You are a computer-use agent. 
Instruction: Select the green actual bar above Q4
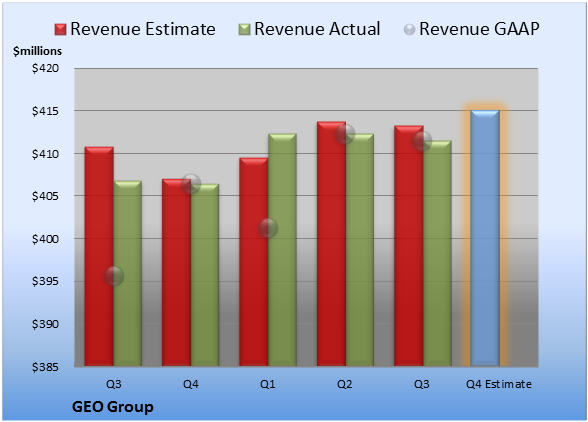(x=205, y=275)
